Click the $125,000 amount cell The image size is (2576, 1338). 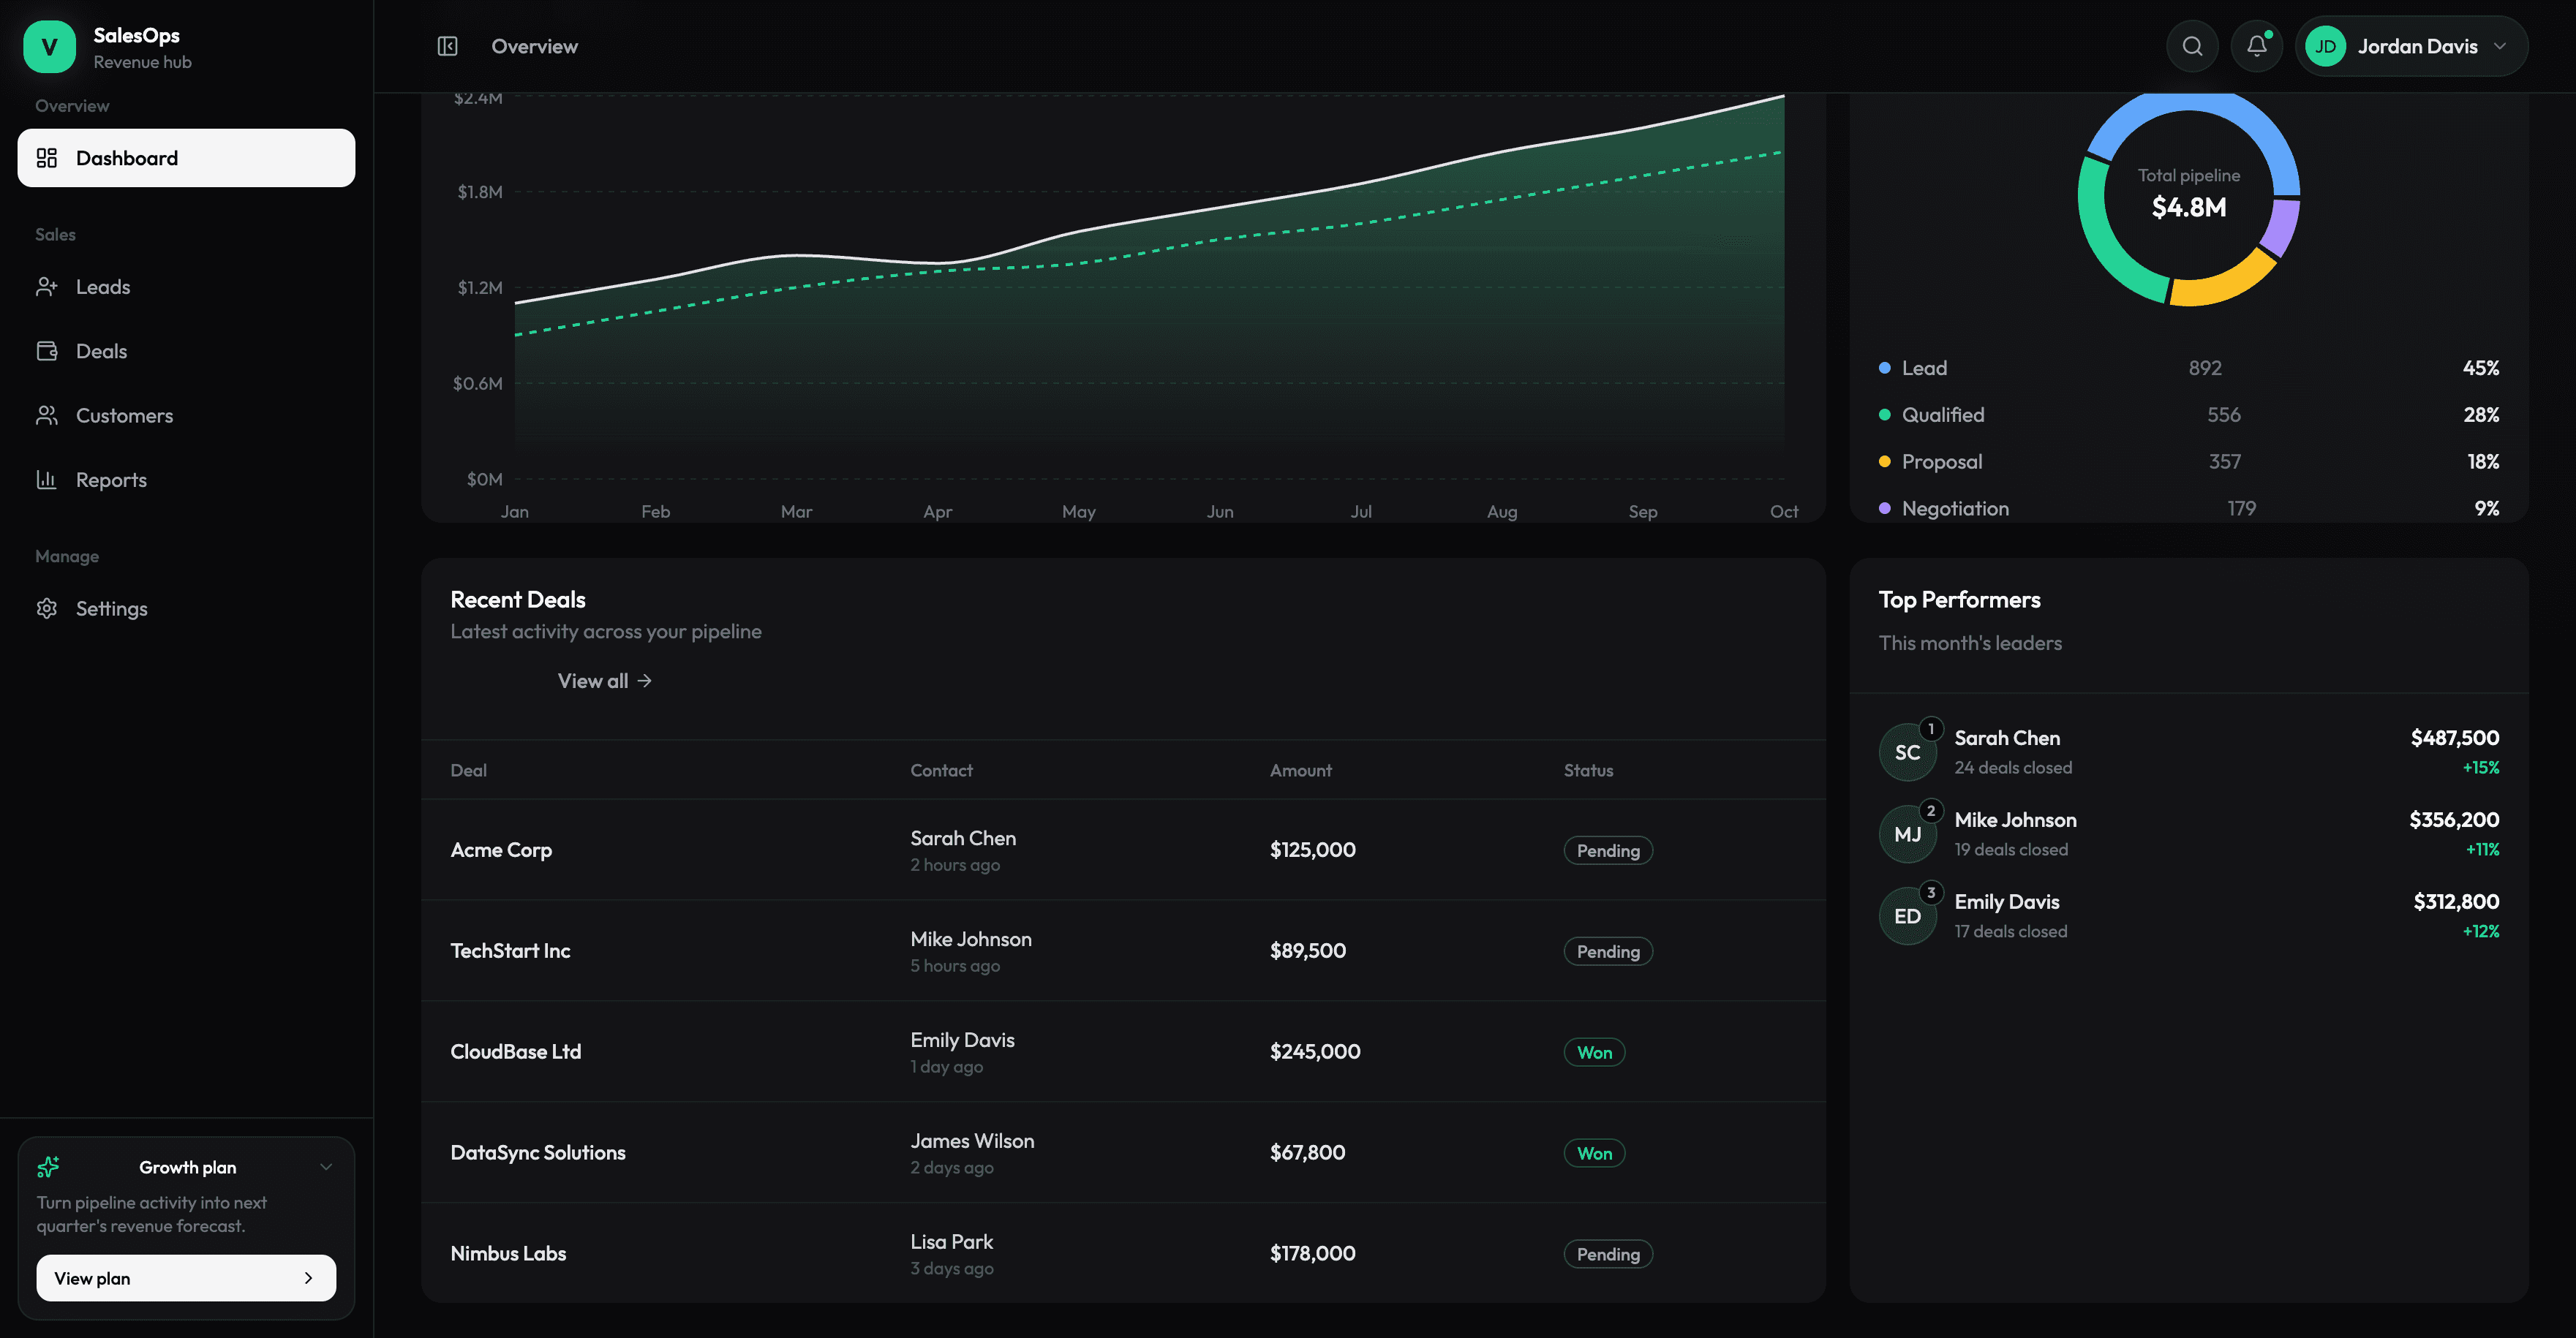point(1312,850)
